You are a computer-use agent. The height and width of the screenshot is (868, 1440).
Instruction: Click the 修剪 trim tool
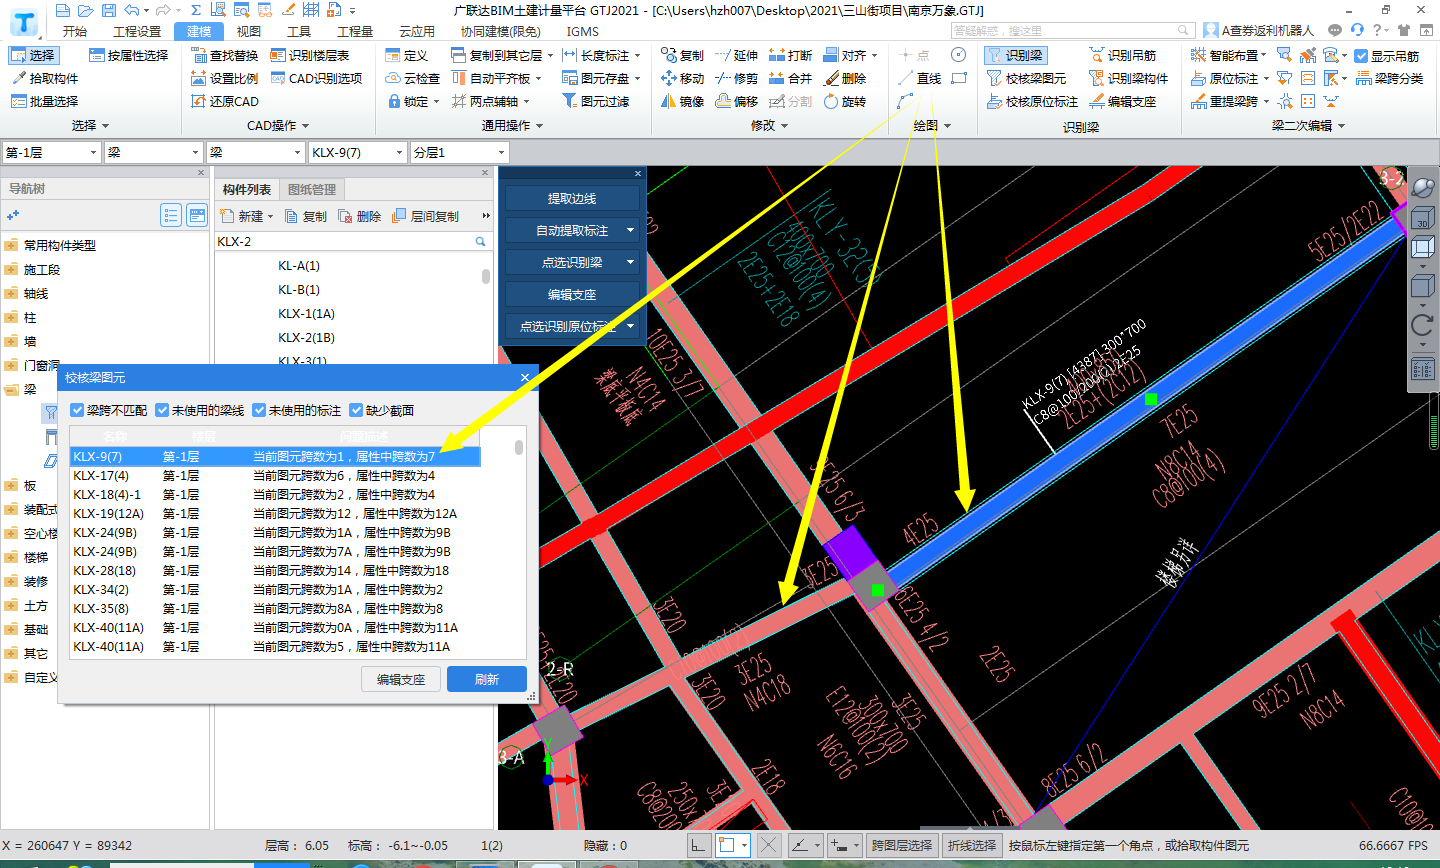(x=736, y=78)
